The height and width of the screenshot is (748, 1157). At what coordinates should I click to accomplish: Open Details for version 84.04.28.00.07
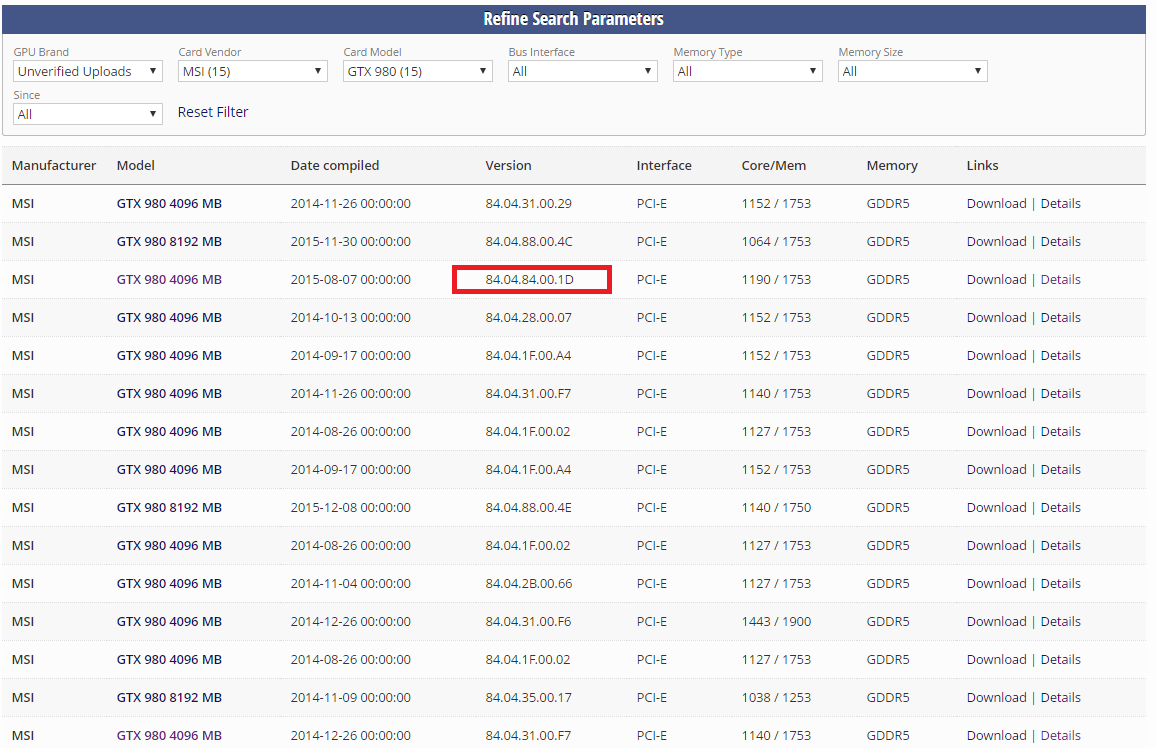point(1060,317)
